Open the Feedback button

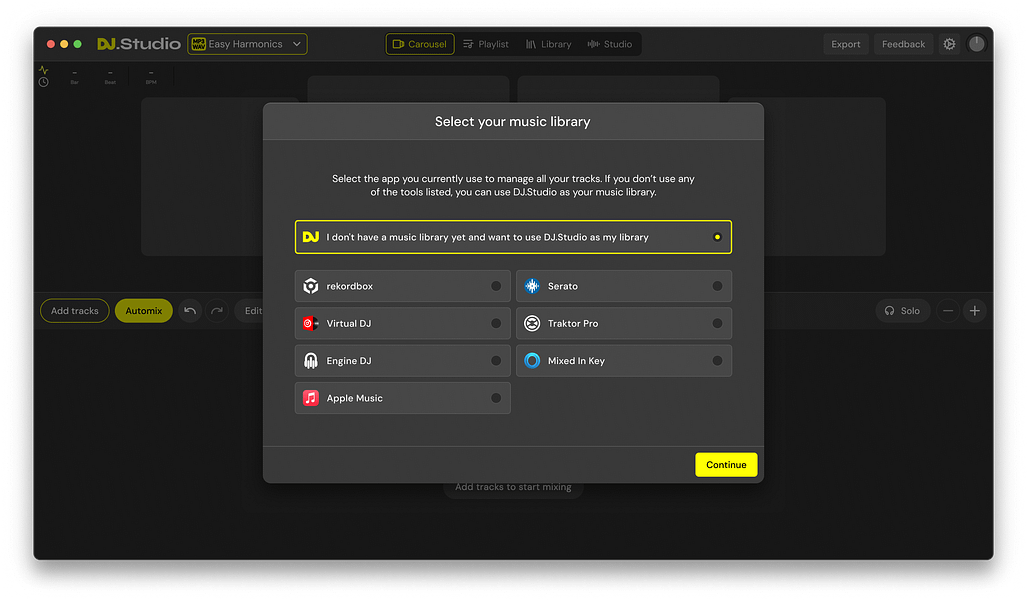903,44
